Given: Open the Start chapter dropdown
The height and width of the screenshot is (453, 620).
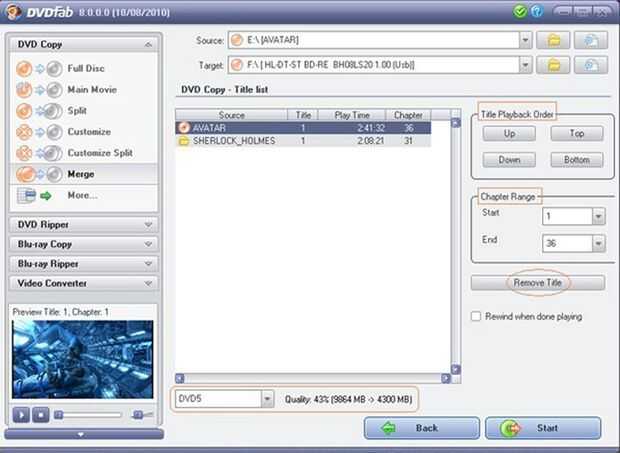Looking at the screenshot, I should tap(599, 216).
